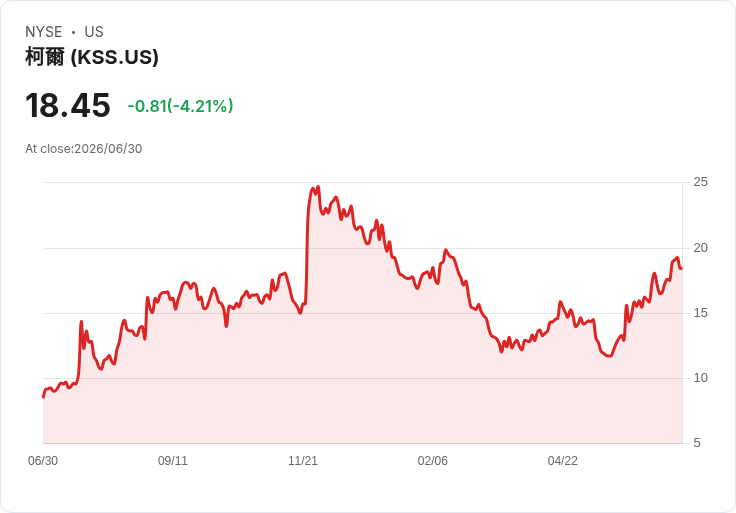
Task: Click the 11/21 x-axis date label
Action: (x=303, y=461)
